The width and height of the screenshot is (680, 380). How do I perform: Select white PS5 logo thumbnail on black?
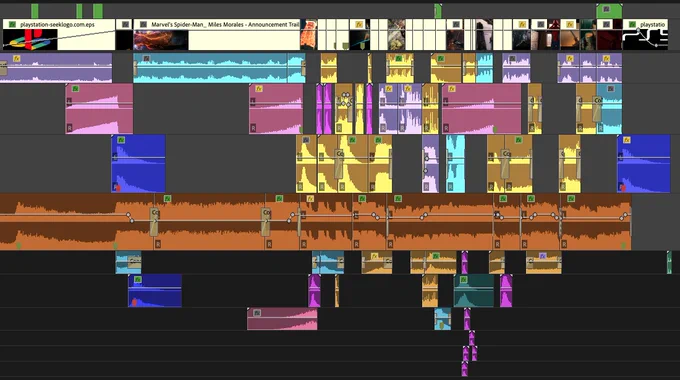coord(646,39)
